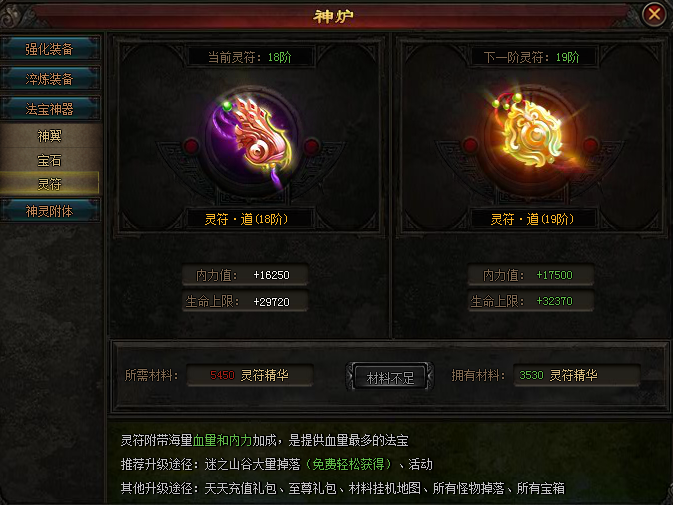Open the 强化装备 section
The width and height of the screenshot is (673, 505).
[x=50, y=48]
